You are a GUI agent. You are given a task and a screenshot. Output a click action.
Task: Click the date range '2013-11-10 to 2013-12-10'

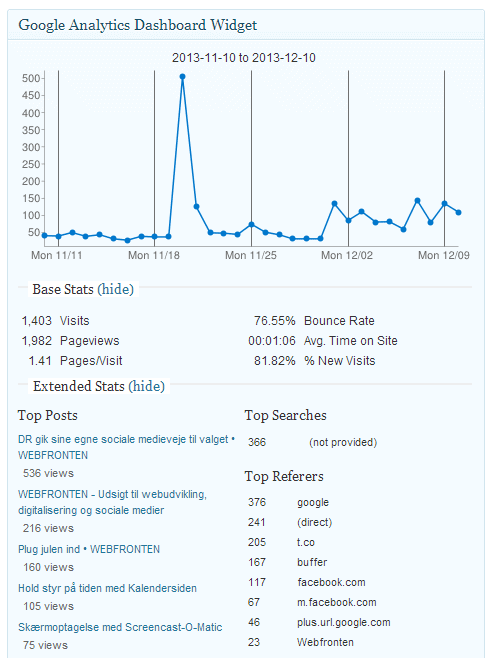(243, 58)
